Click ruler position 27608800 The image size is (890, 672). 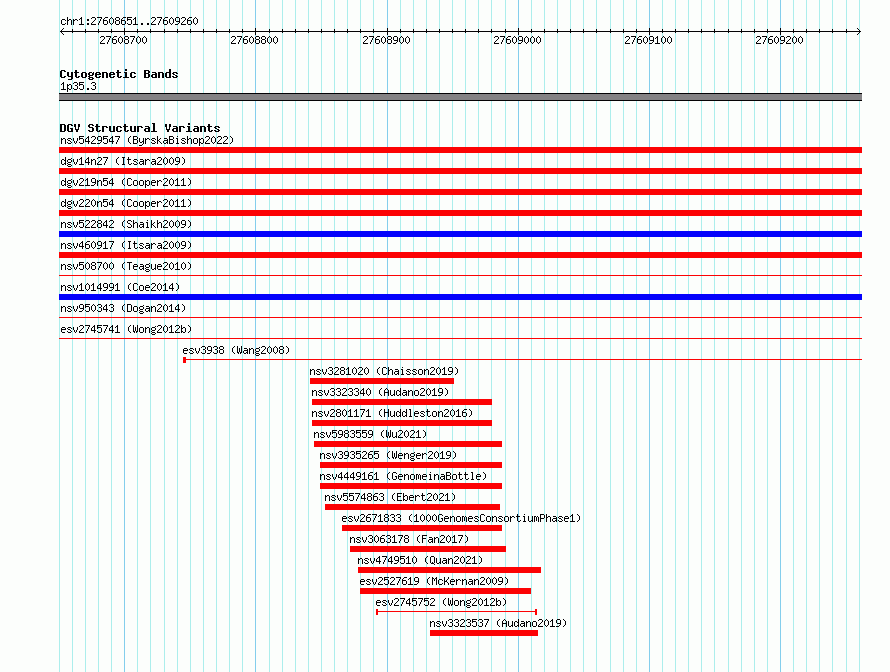point(254,40)
